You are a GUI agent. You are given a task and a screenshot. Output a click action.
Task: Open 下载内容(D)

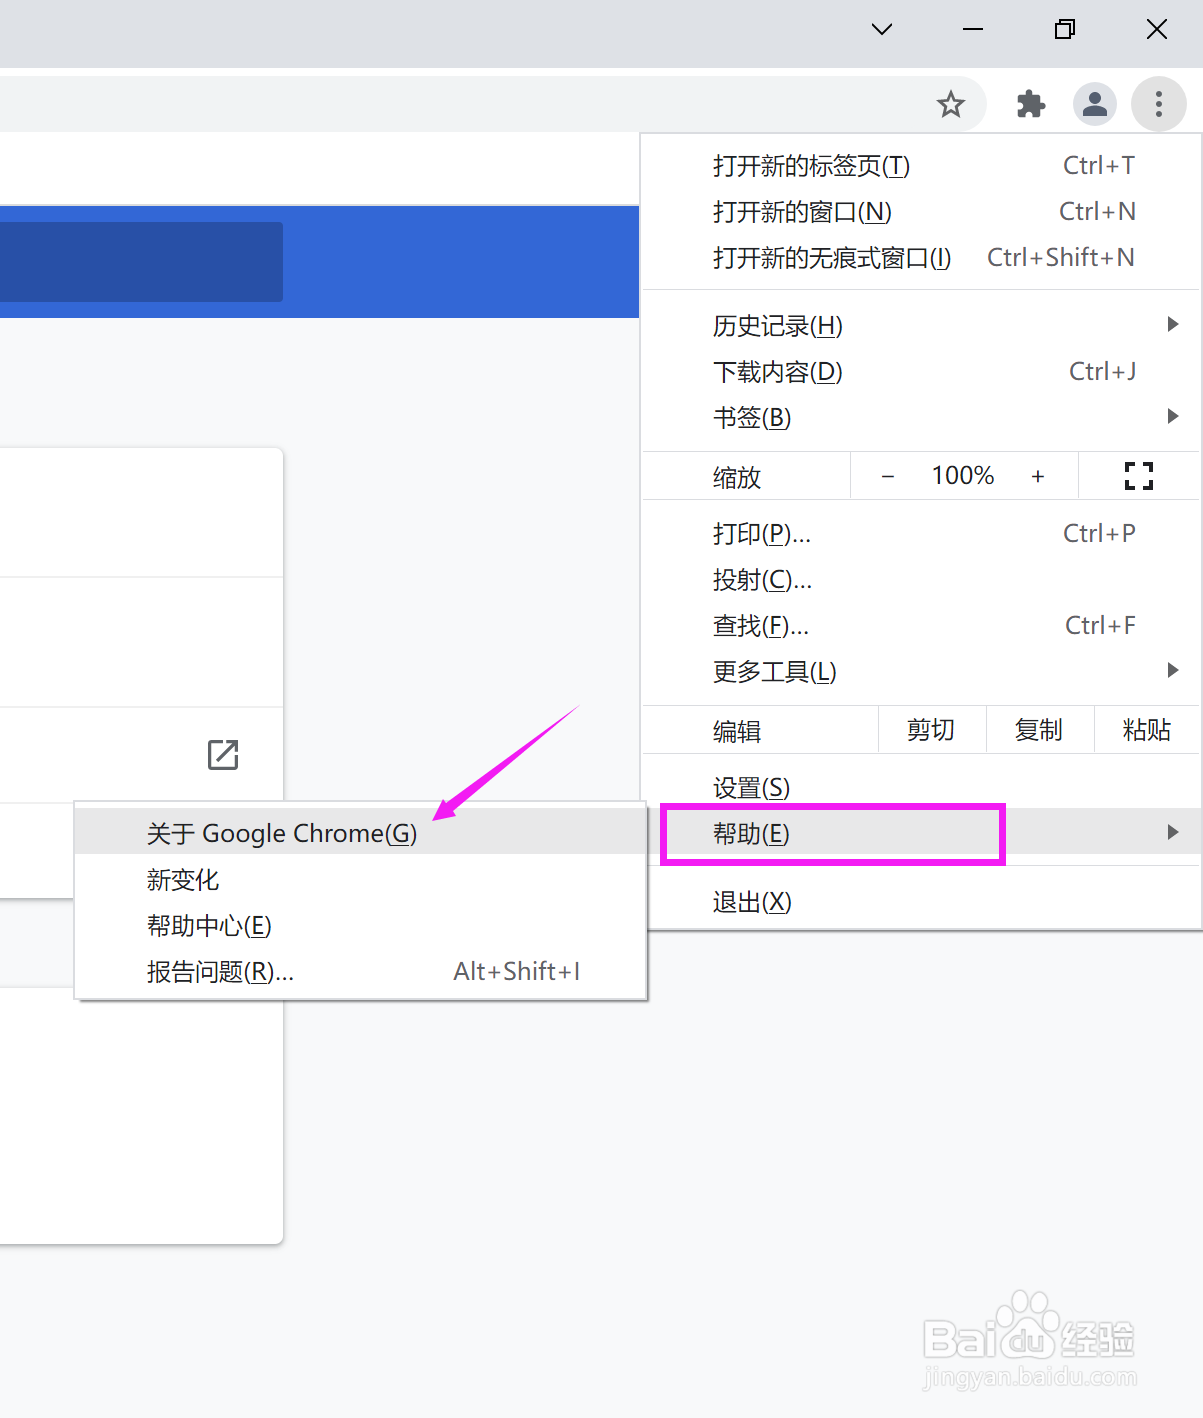(921, 372)
